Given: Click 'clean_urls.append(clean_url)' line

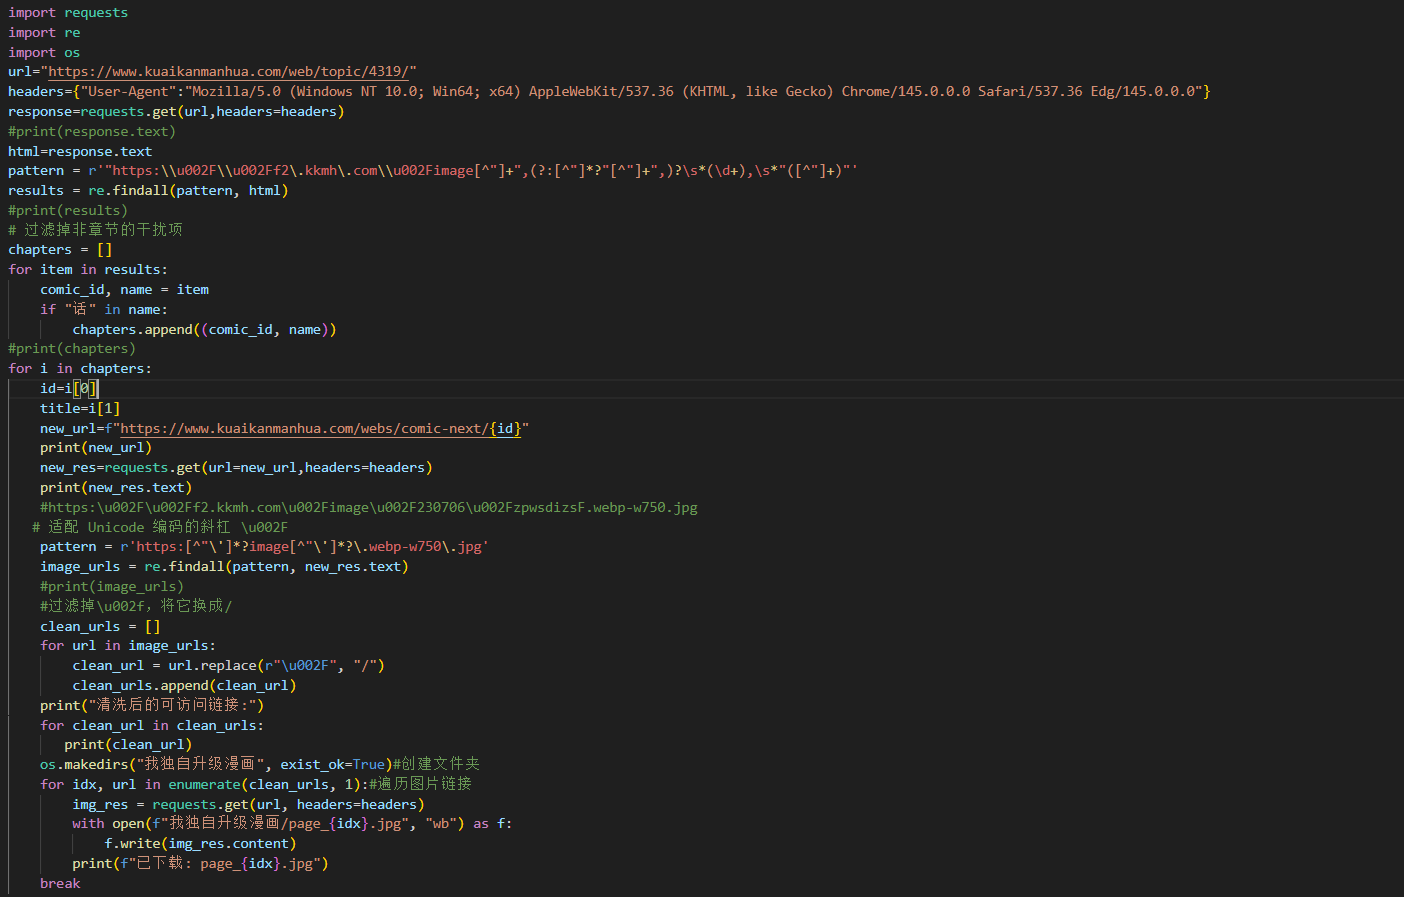Looking at the screenshot, I should [x=184, y=686].
